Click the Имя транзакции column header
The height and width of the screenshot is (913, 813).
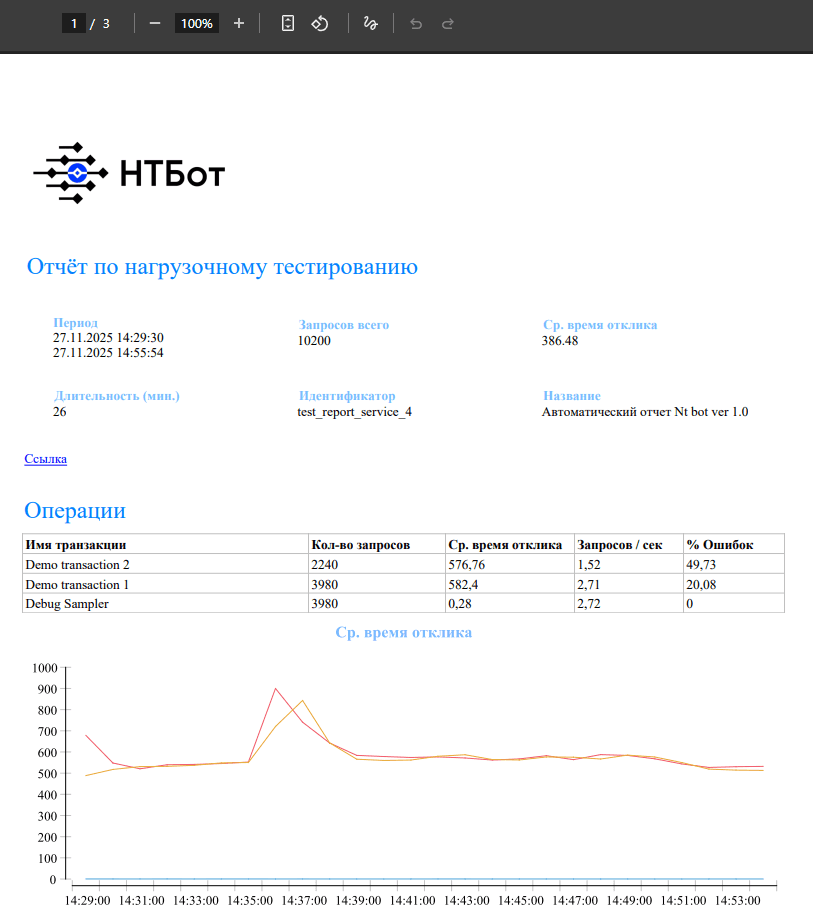pyautogui.click(x=76, y=544)
